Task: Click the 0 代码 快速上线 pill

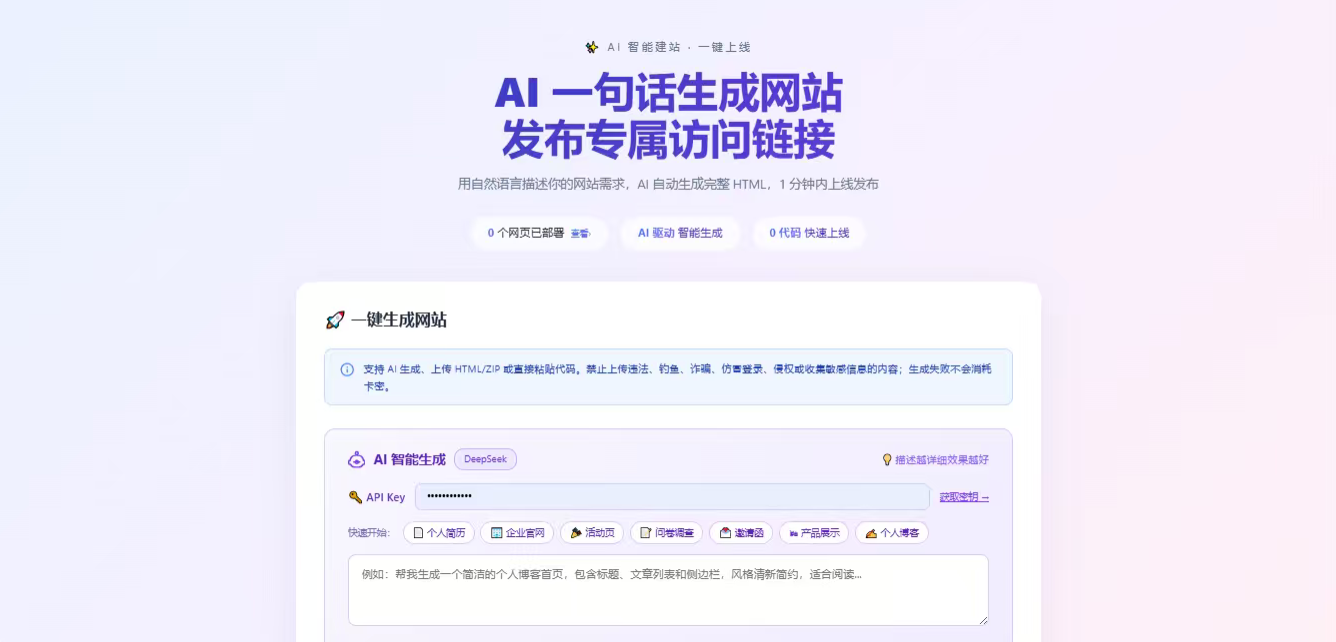Action: tap(809, 233)
